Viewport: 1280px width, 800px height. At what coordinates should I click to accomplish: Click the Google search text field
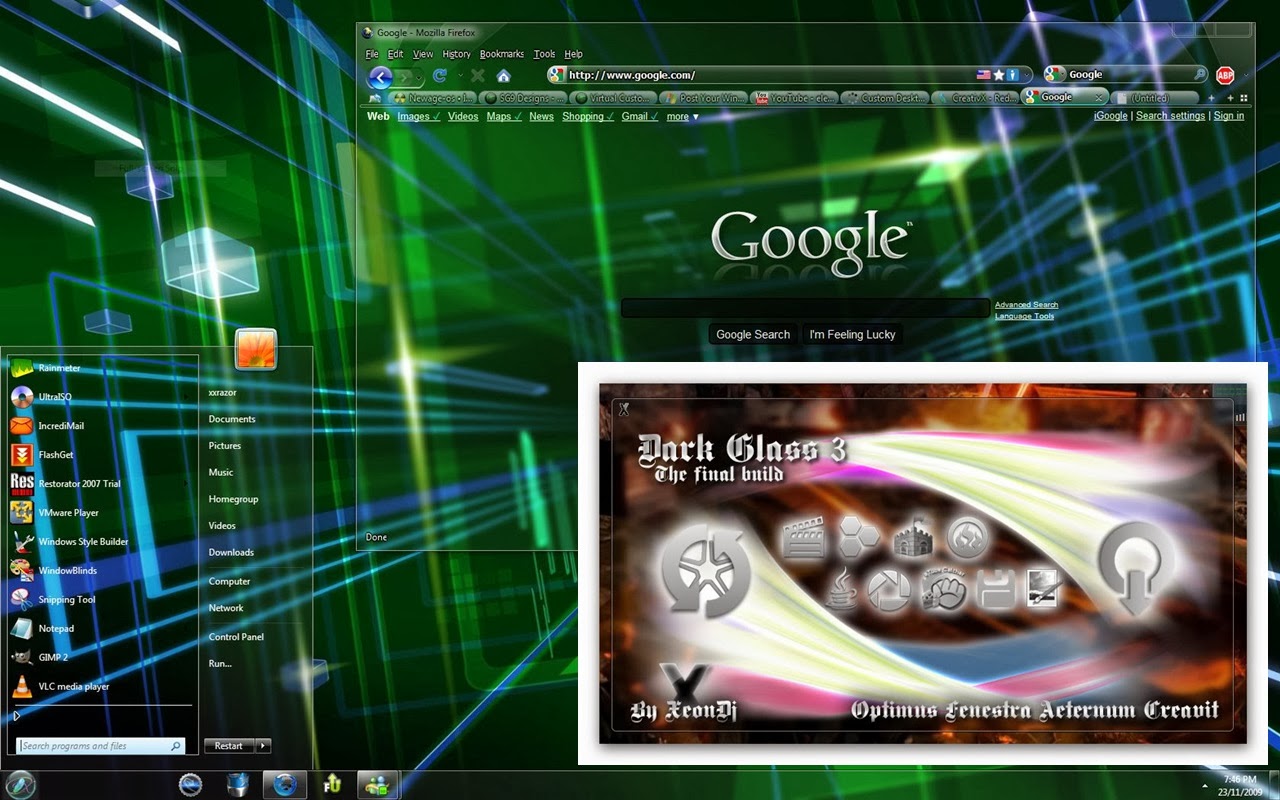[x=805, y=308]
